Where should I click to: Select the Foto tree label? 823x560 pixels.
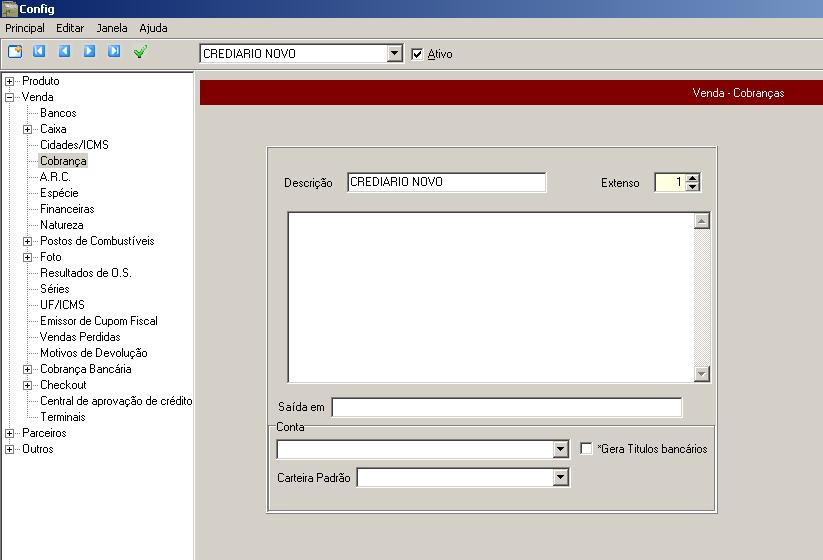click(x=51, y=257)
